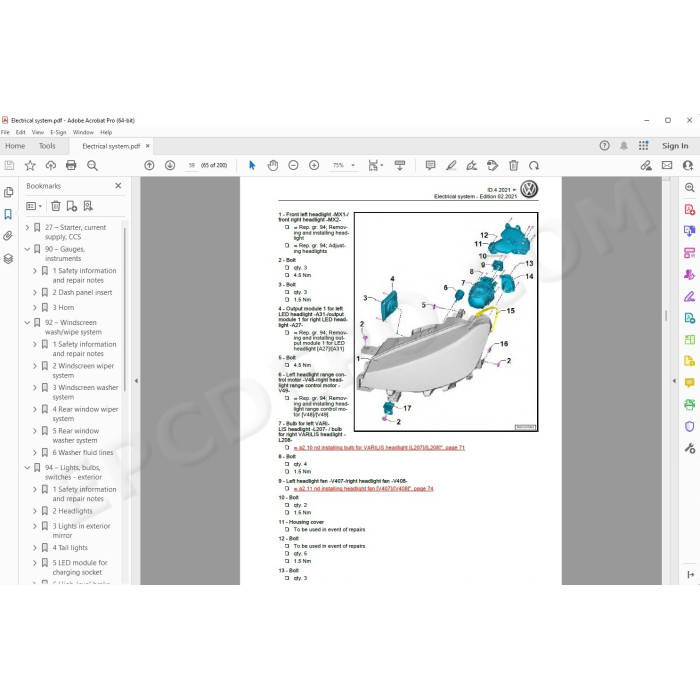Rotate page clockwise icon
Image resolution: width=700 pixels, height=700 pixels.
point(534,166)
